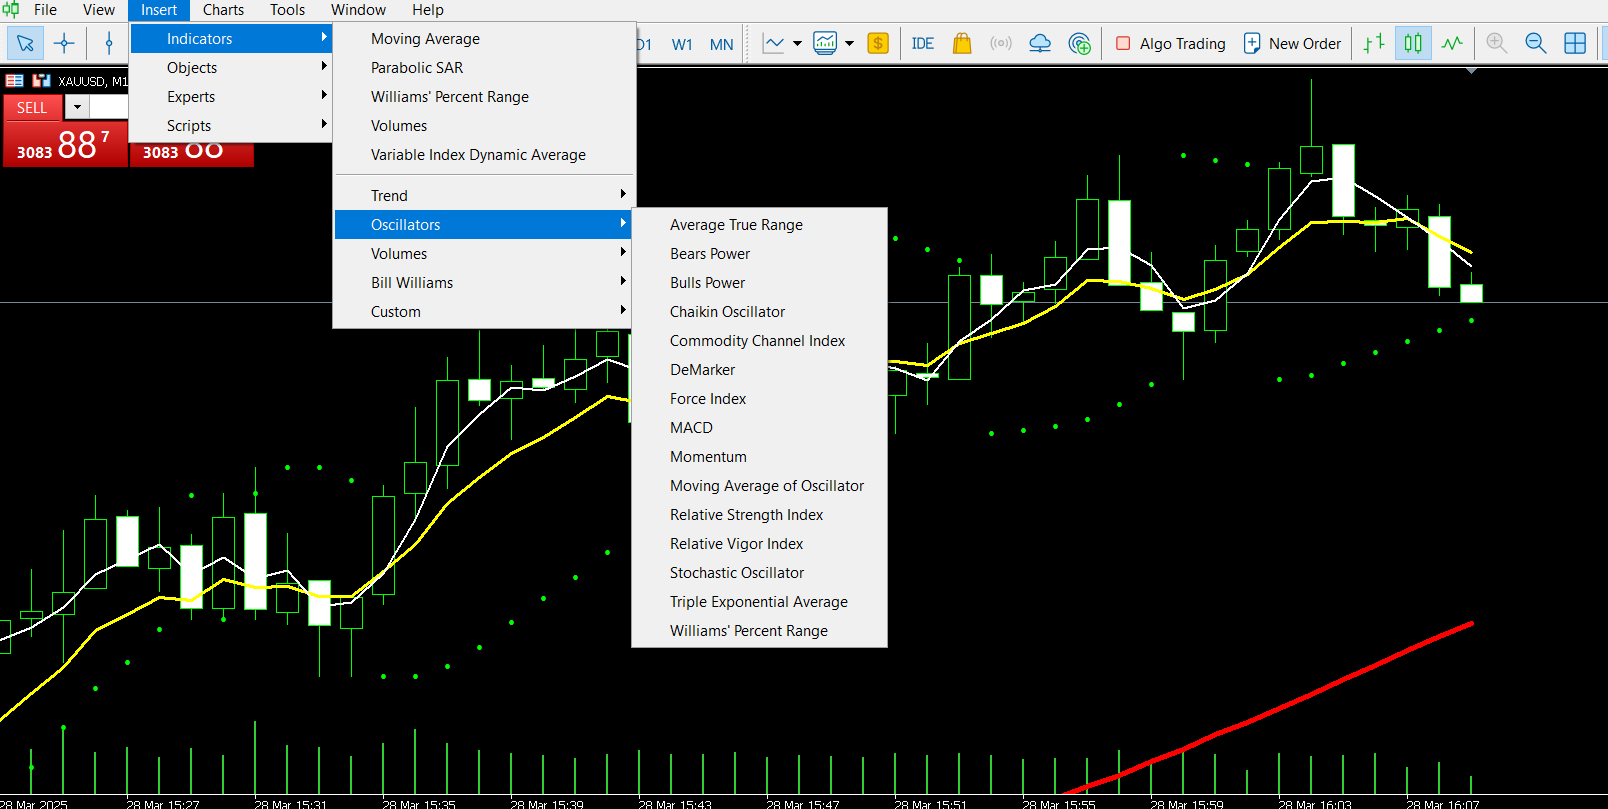The height and width of the screenshot is (809, 1608).
Task: Expand the Objects submenu
Action: (231, 67)
